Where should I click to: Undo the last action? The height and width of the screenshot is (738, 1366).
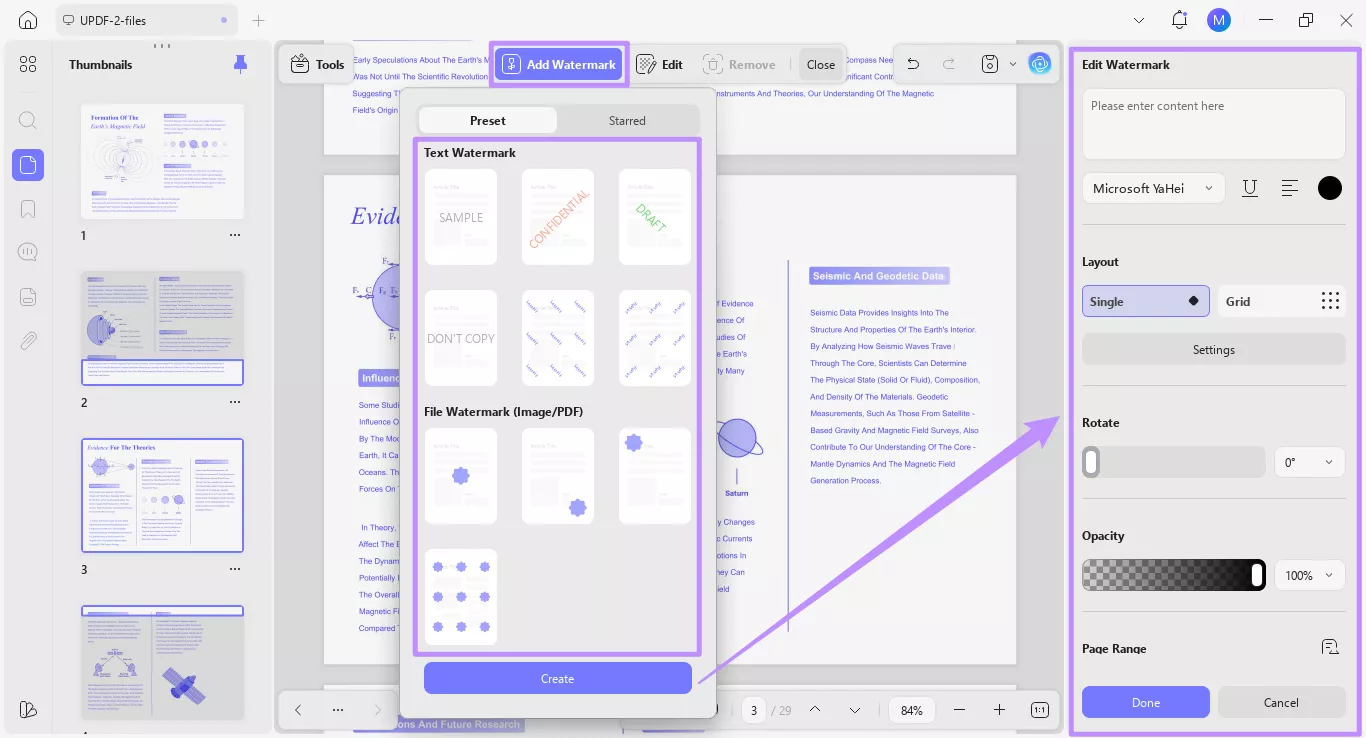pyautogui.click(x=913, y=64)
